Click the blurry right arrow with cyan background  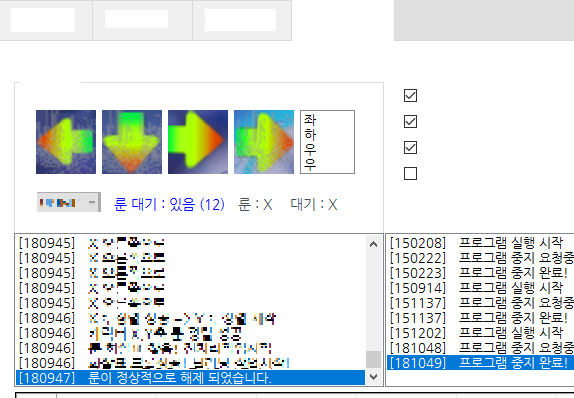tap(264, 142)
